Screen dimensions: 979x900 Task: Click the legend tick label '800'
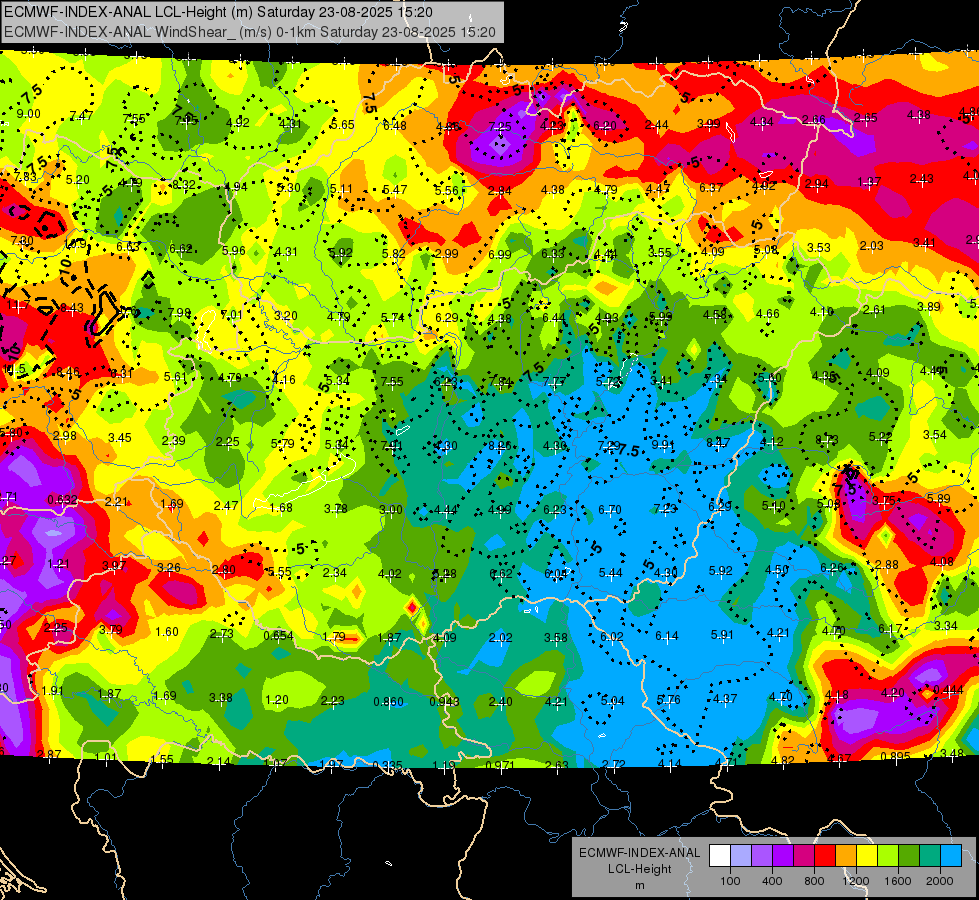pyautogui.click(x=814, y=881)
